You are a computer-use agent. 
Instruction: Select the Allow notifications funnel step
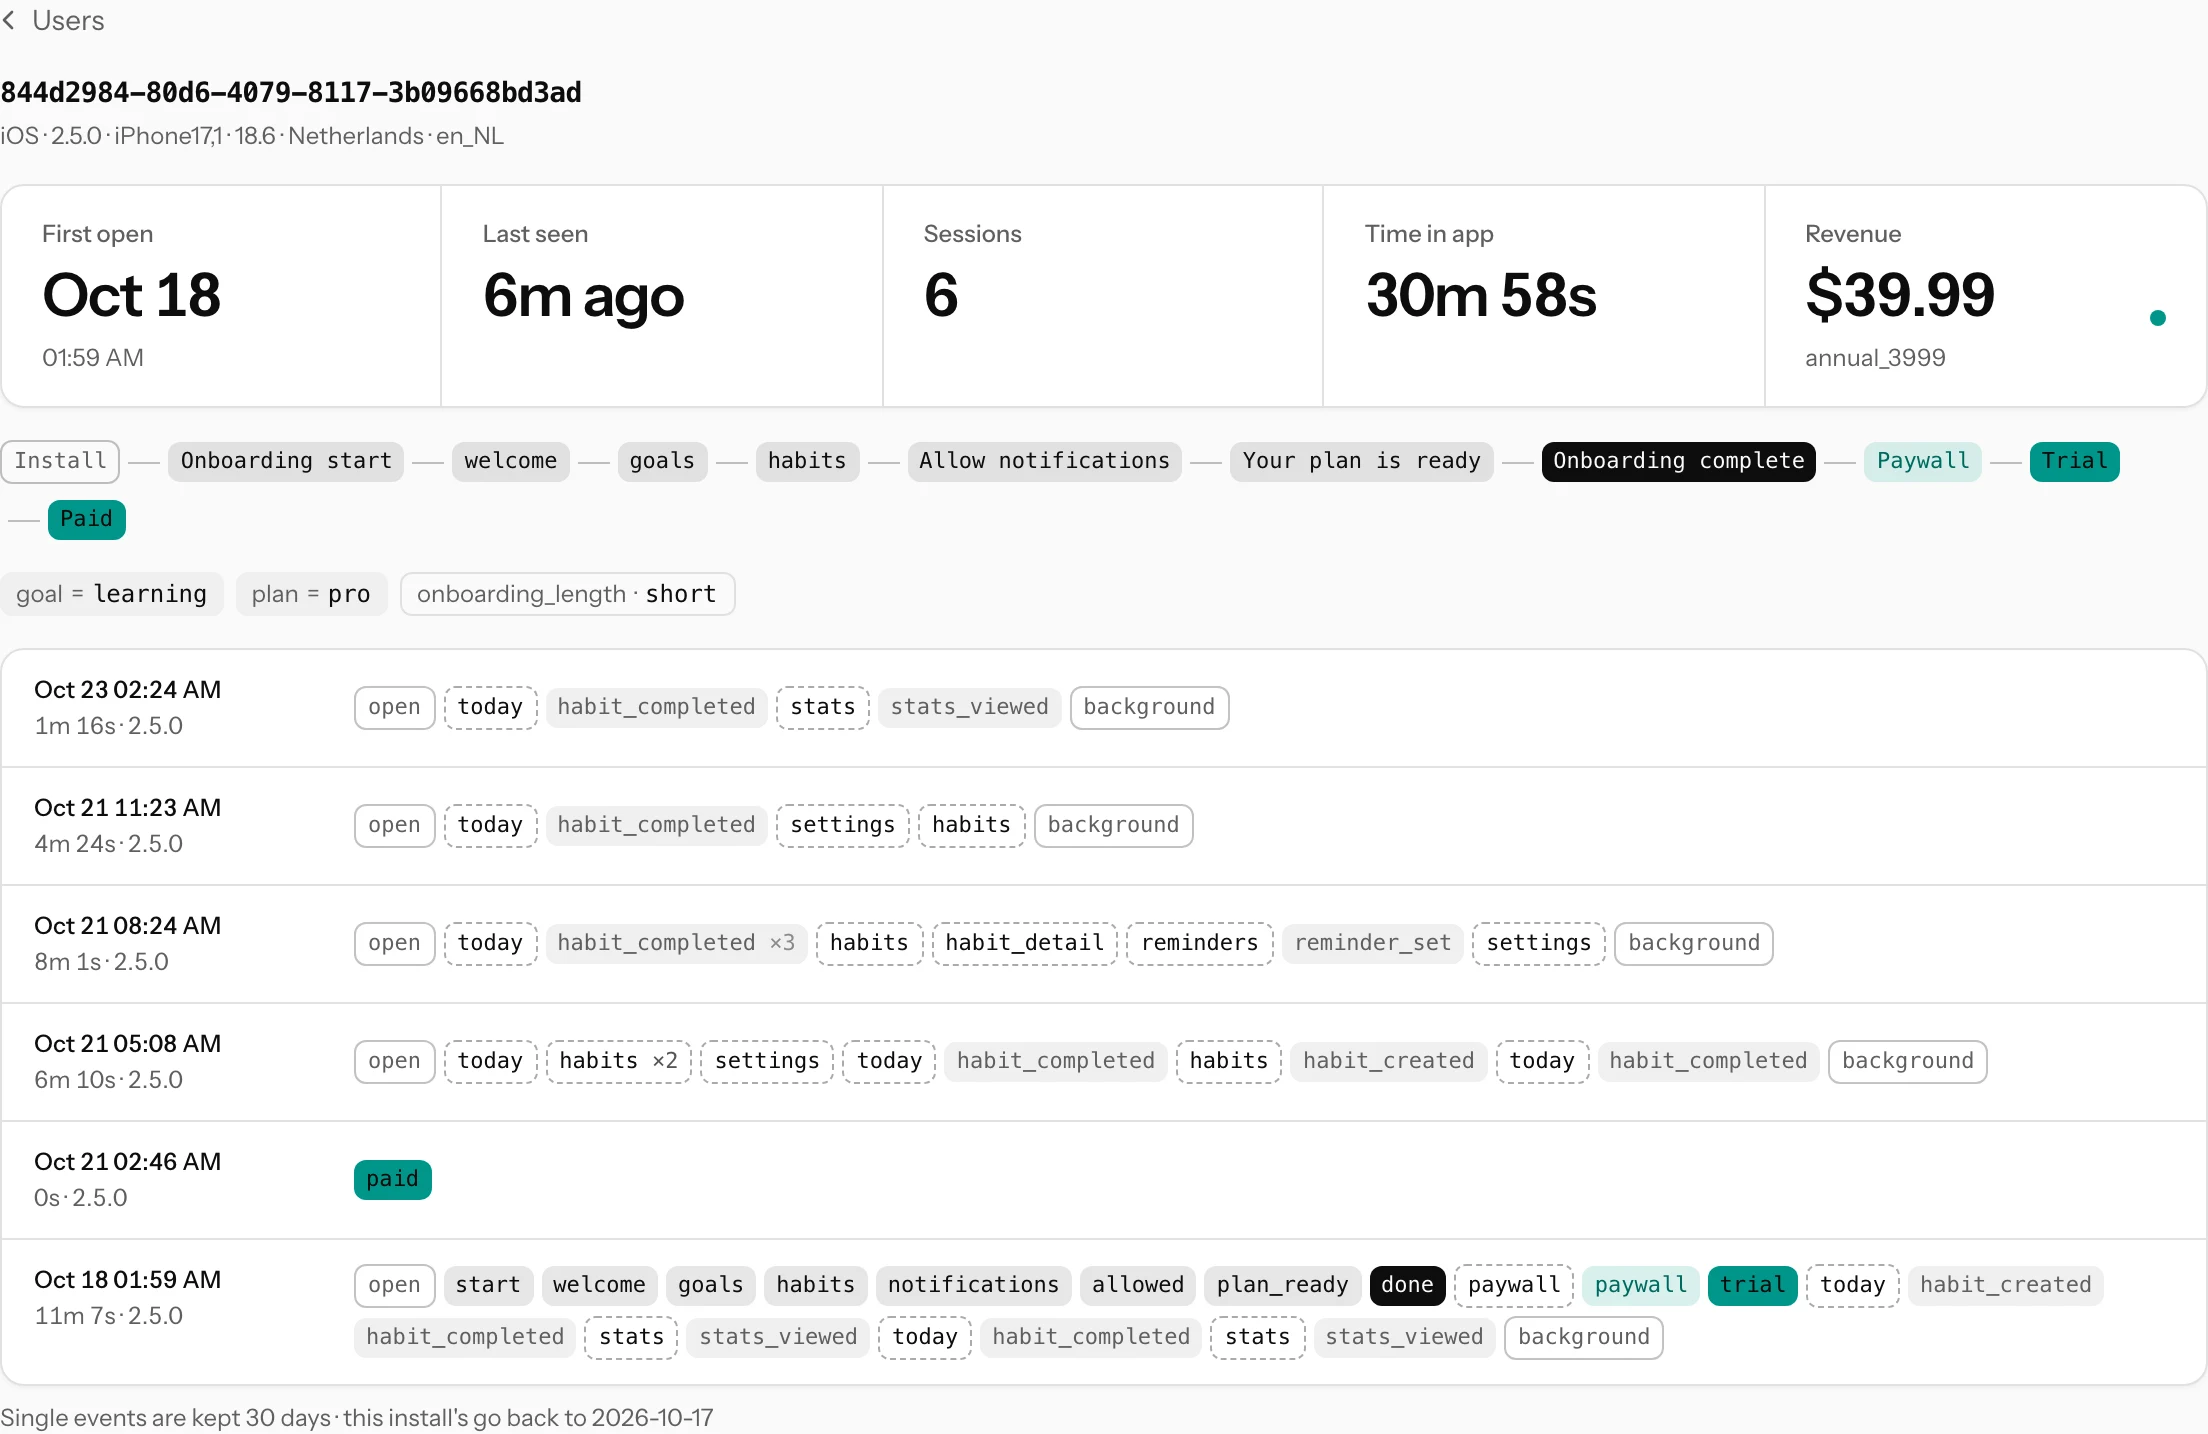(x=1044, y=461)
